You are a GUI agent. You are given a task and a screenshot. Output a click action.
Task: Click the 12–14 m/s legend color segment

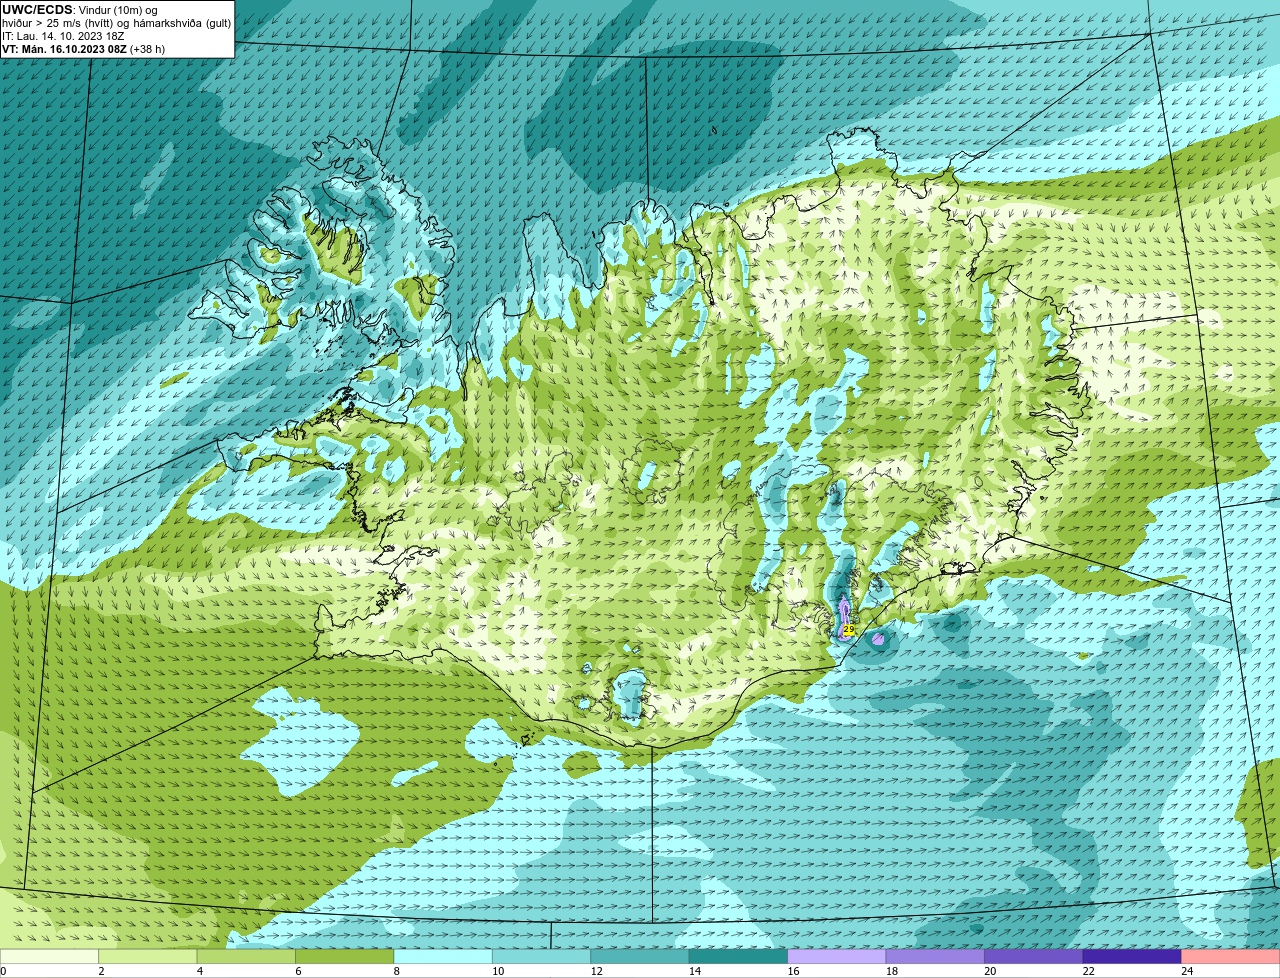pos(640,957)
